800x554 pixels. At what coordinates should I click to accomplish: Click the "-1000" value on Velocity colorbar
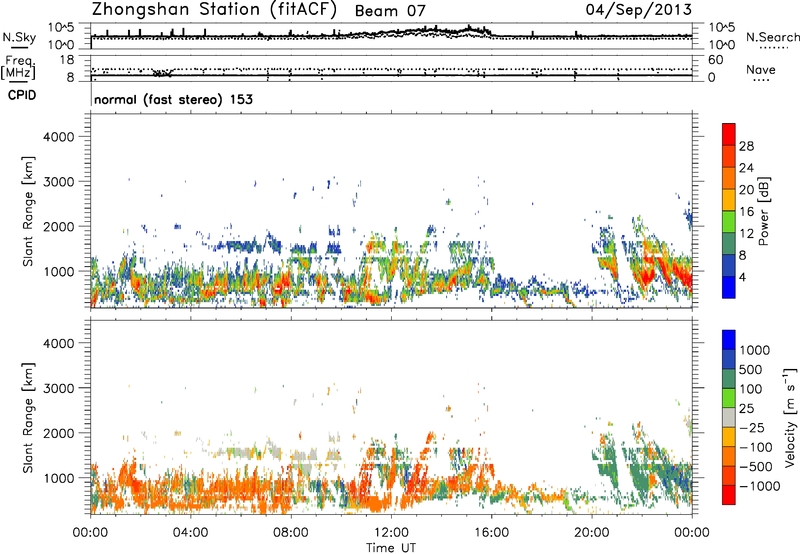click(759, 486)
